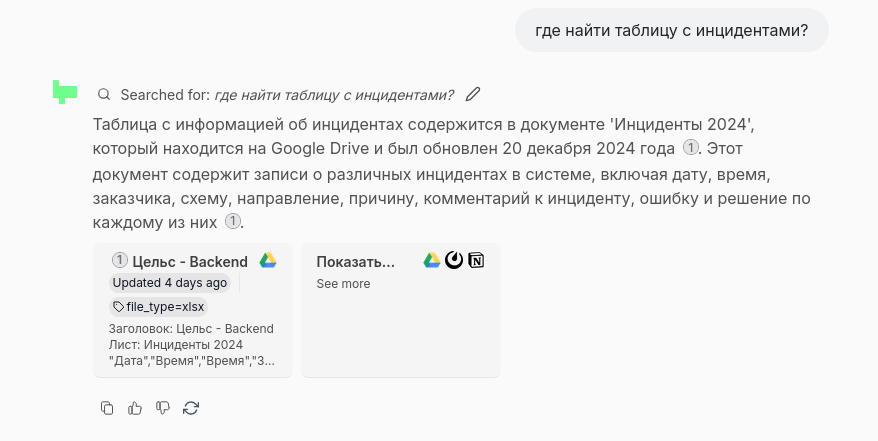Click the magnifier icon beside Searched for

pos(104,94)
